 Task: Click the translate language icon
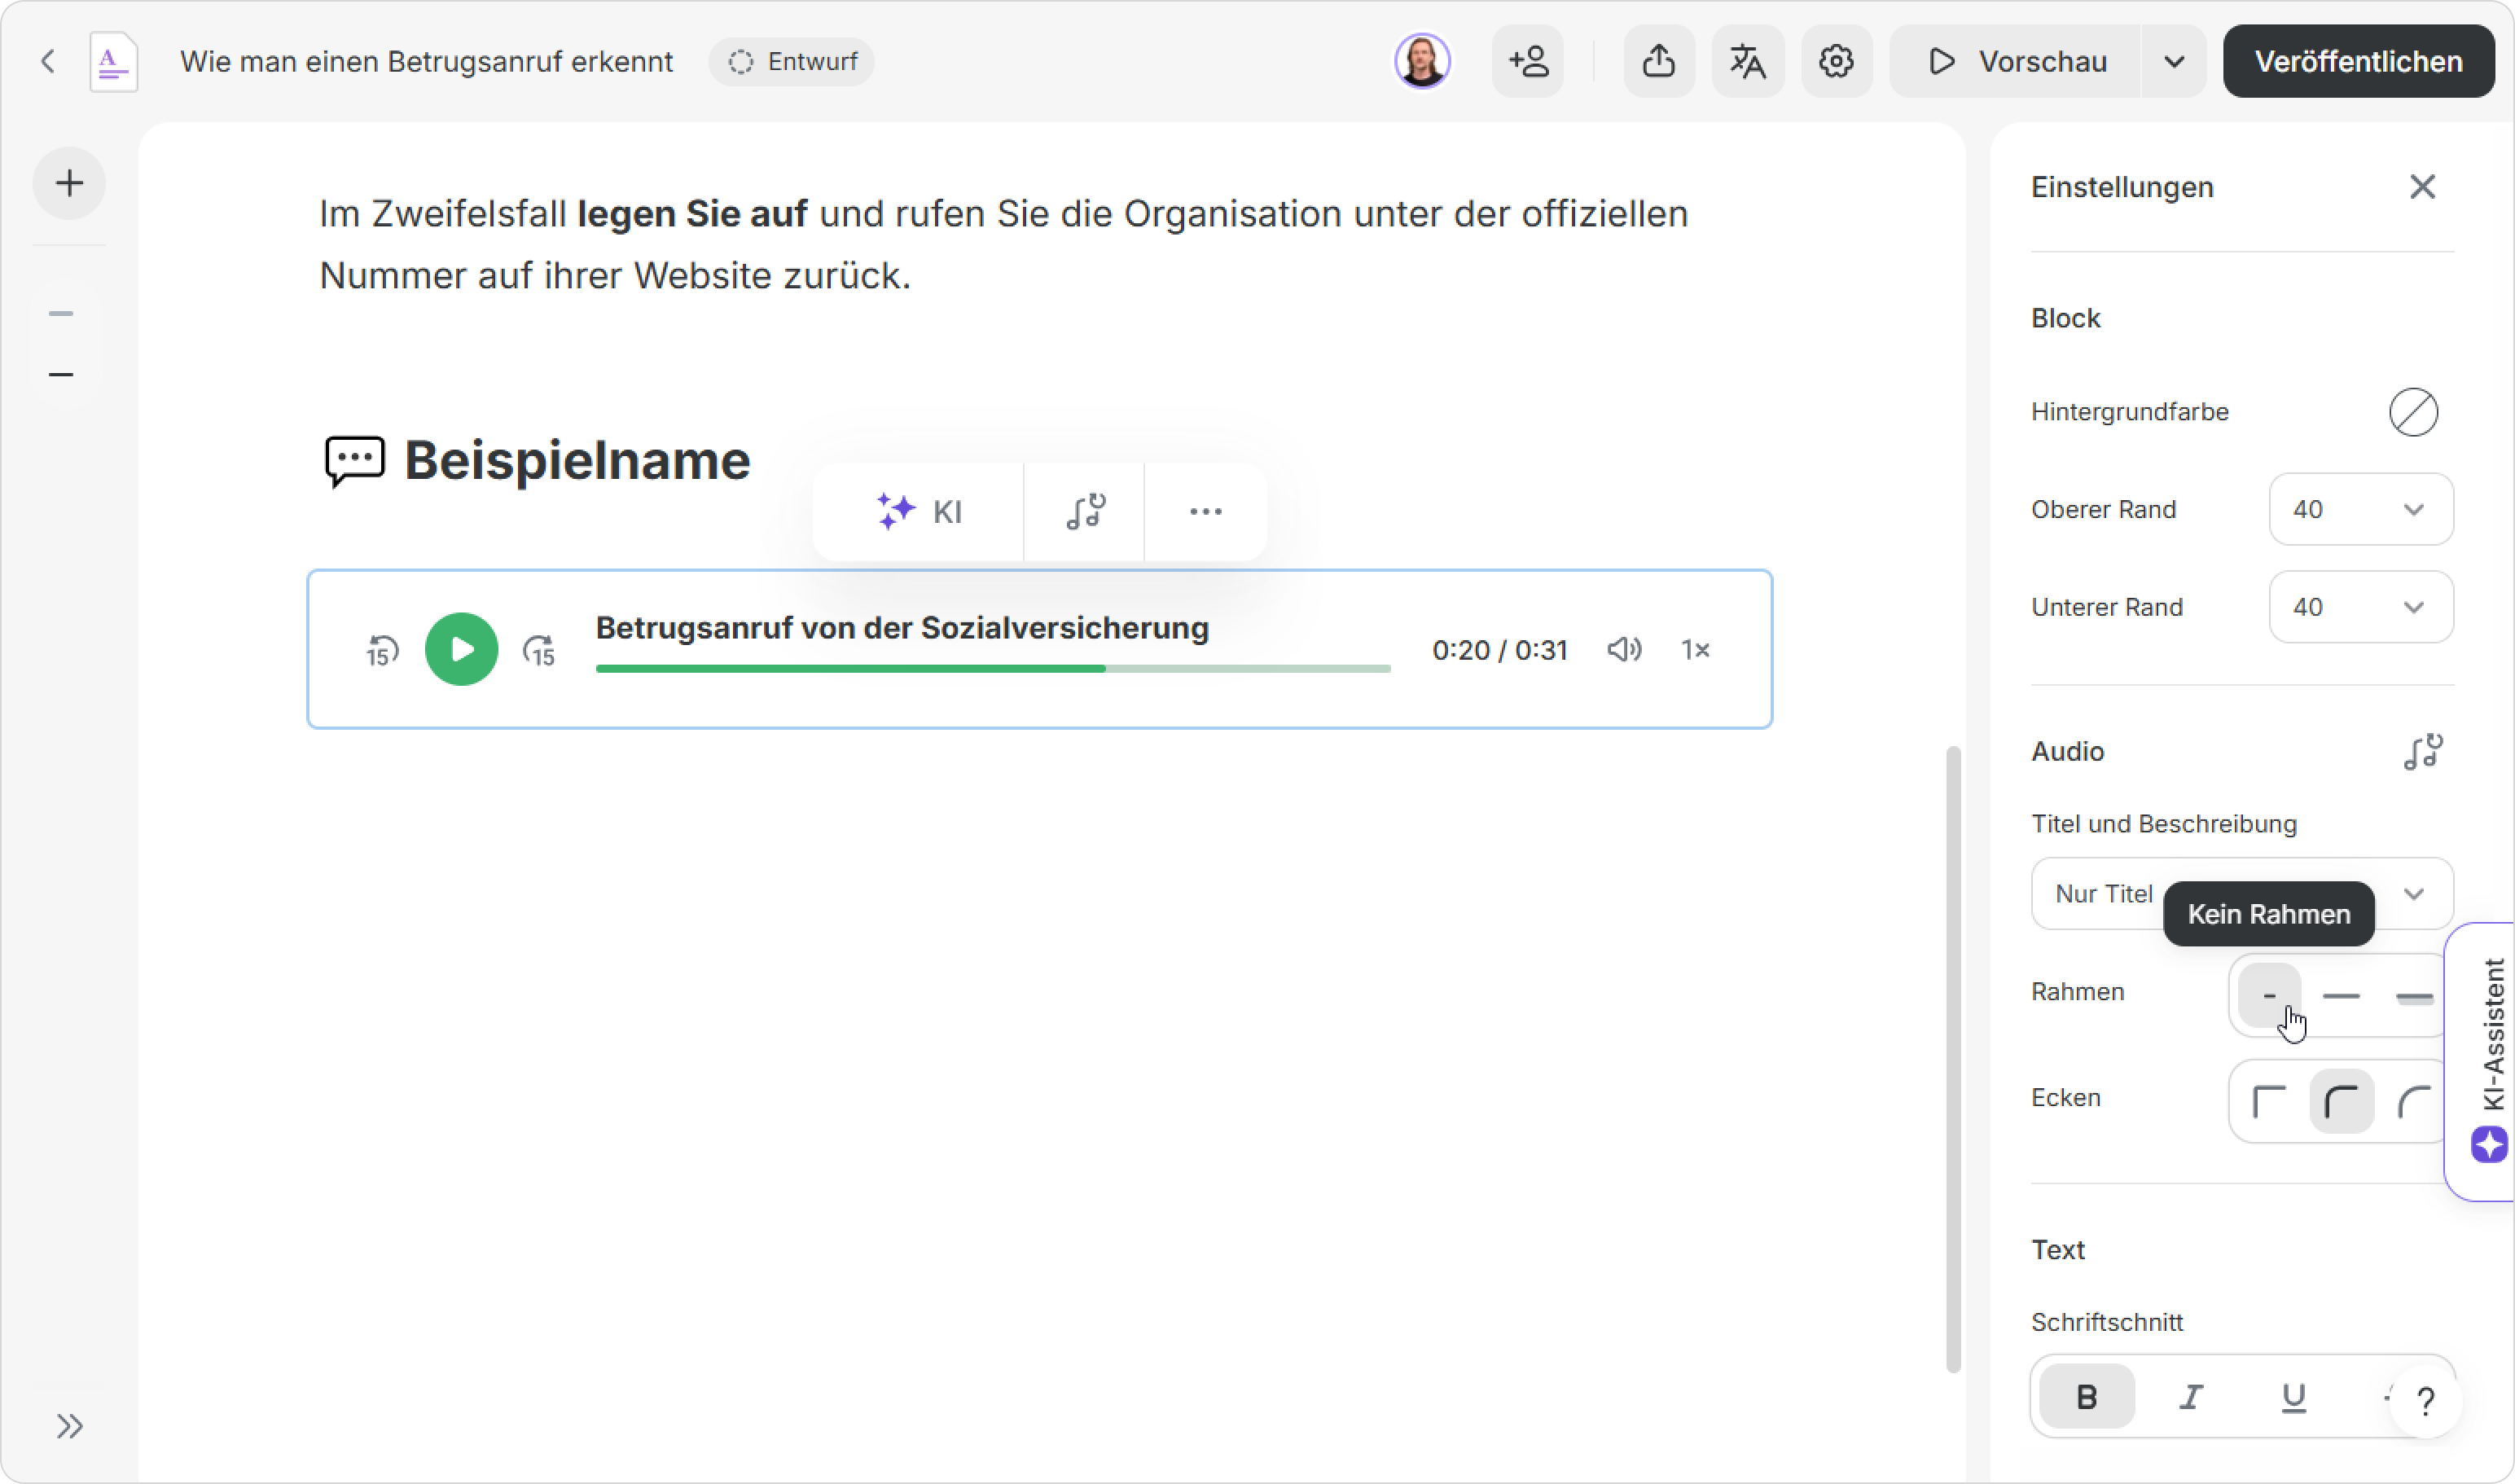pyautogui.click(x=1747, y=61)
